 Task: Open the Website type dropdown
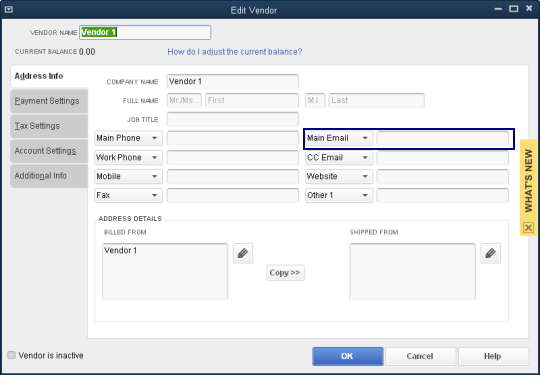(339, 176)
